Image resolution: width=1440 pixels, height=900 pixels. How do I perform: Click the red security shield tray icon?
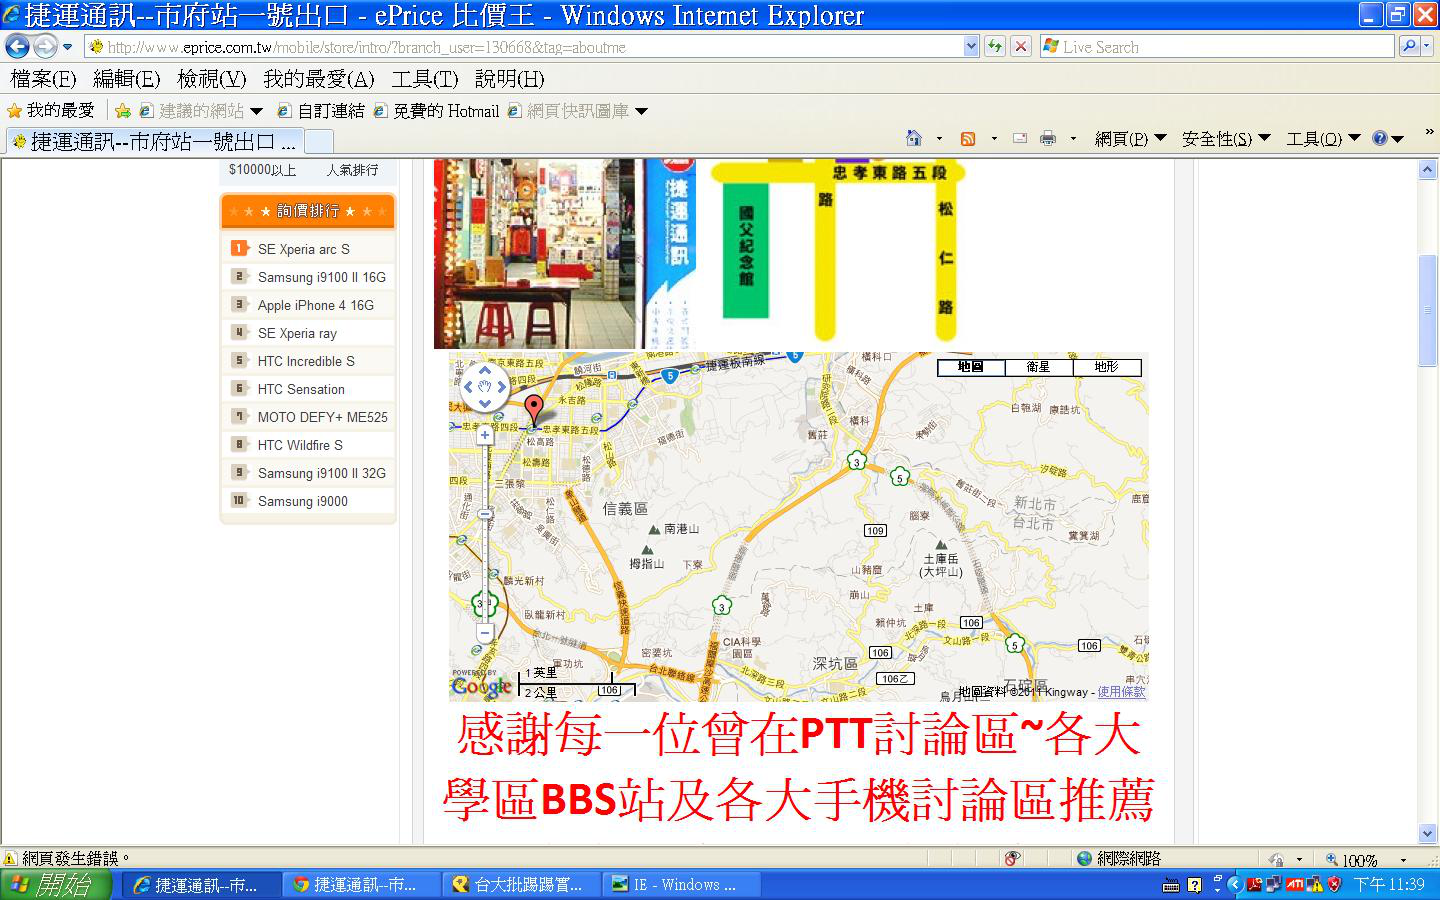[x=1333, y=884]
